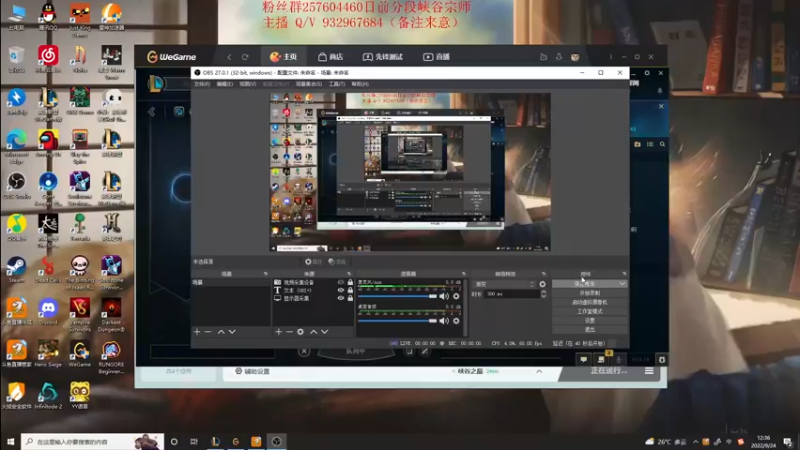Open the 腾讯QQ desktop shortcut
Screen dimensions: 800x450
[48, 17]
